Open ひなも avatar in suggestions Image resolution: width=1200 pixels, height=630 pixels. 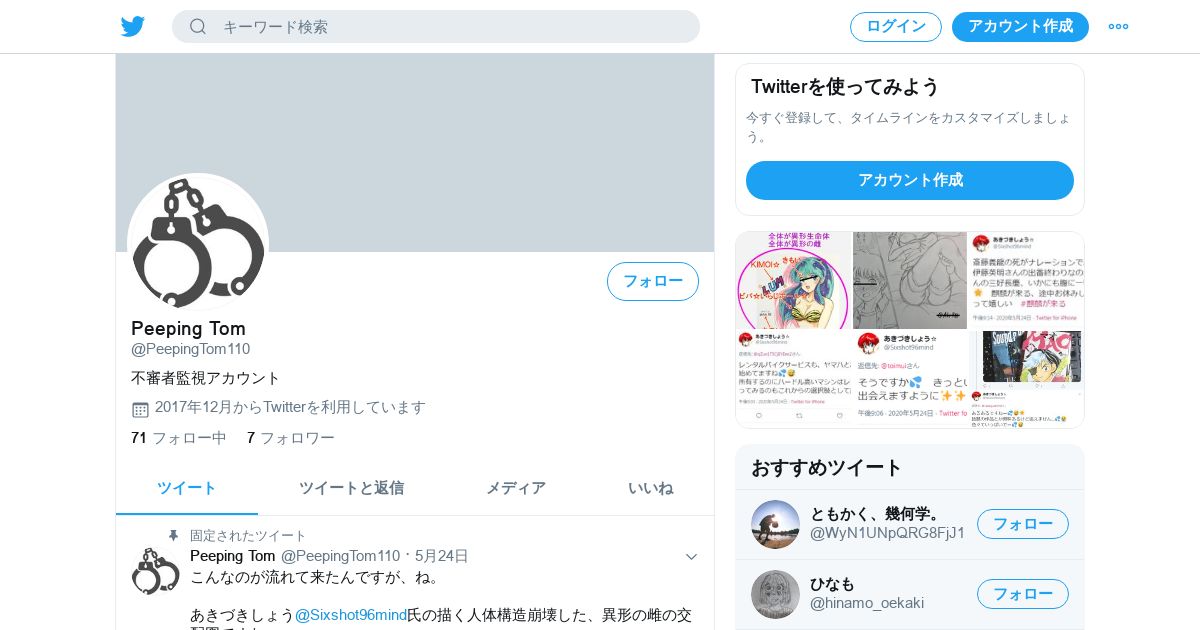(775, 594)
